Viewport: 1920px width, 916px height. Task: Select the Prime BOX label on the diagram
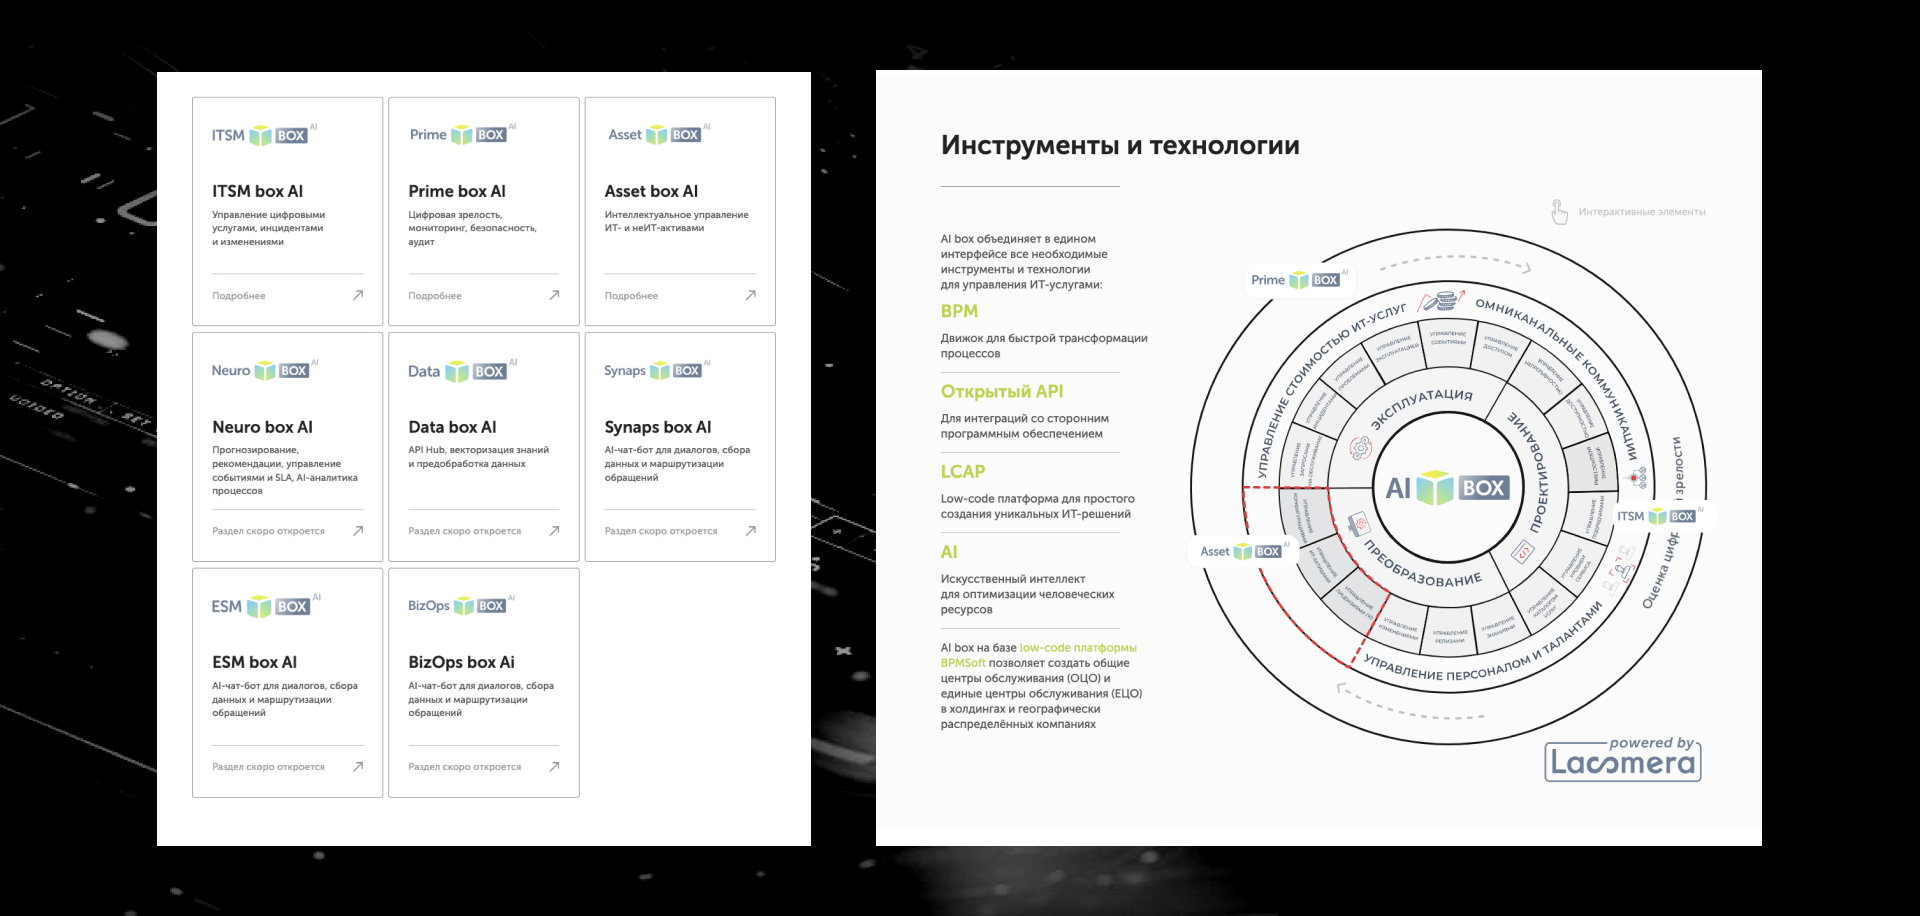point(1296,280)
